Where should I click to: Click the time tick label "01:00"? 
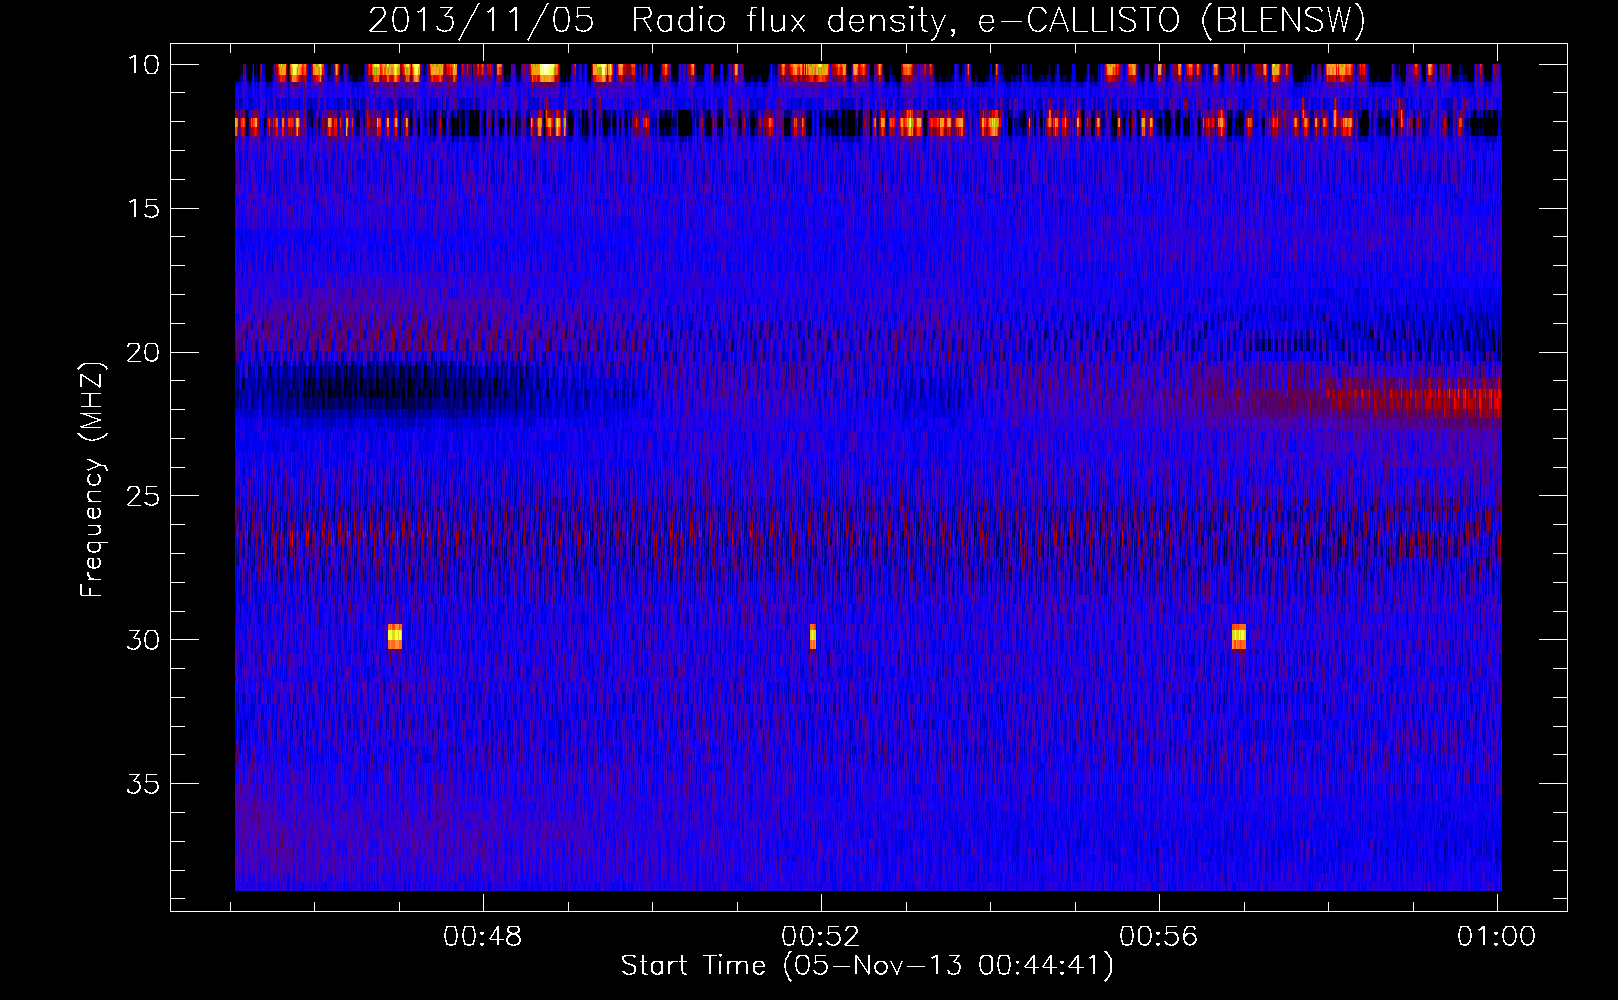point(1496,937)
